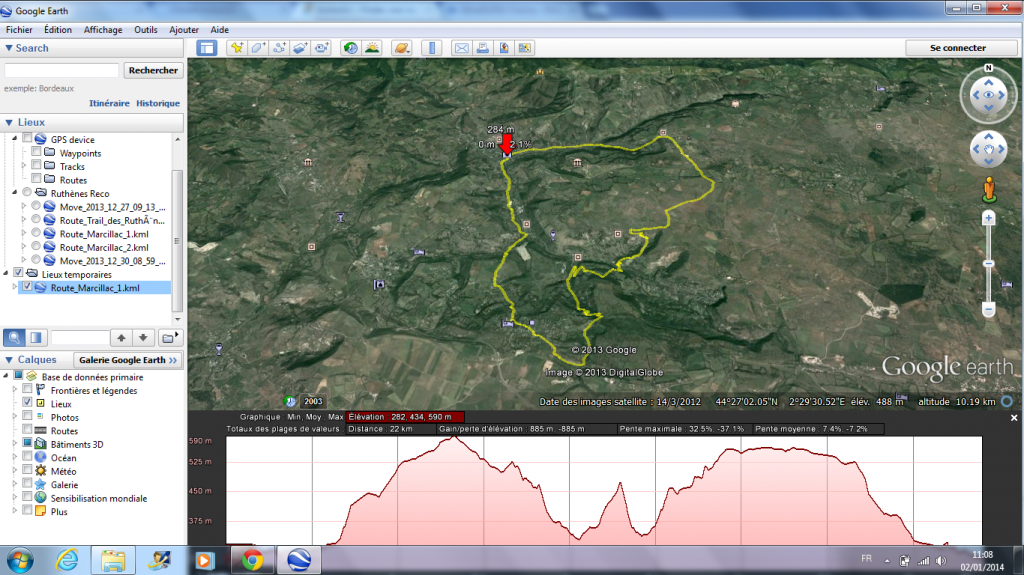Viewport: 1024px width, 575px height.
Task: Close the elevation profile with X
Action: click(1014, 418)
